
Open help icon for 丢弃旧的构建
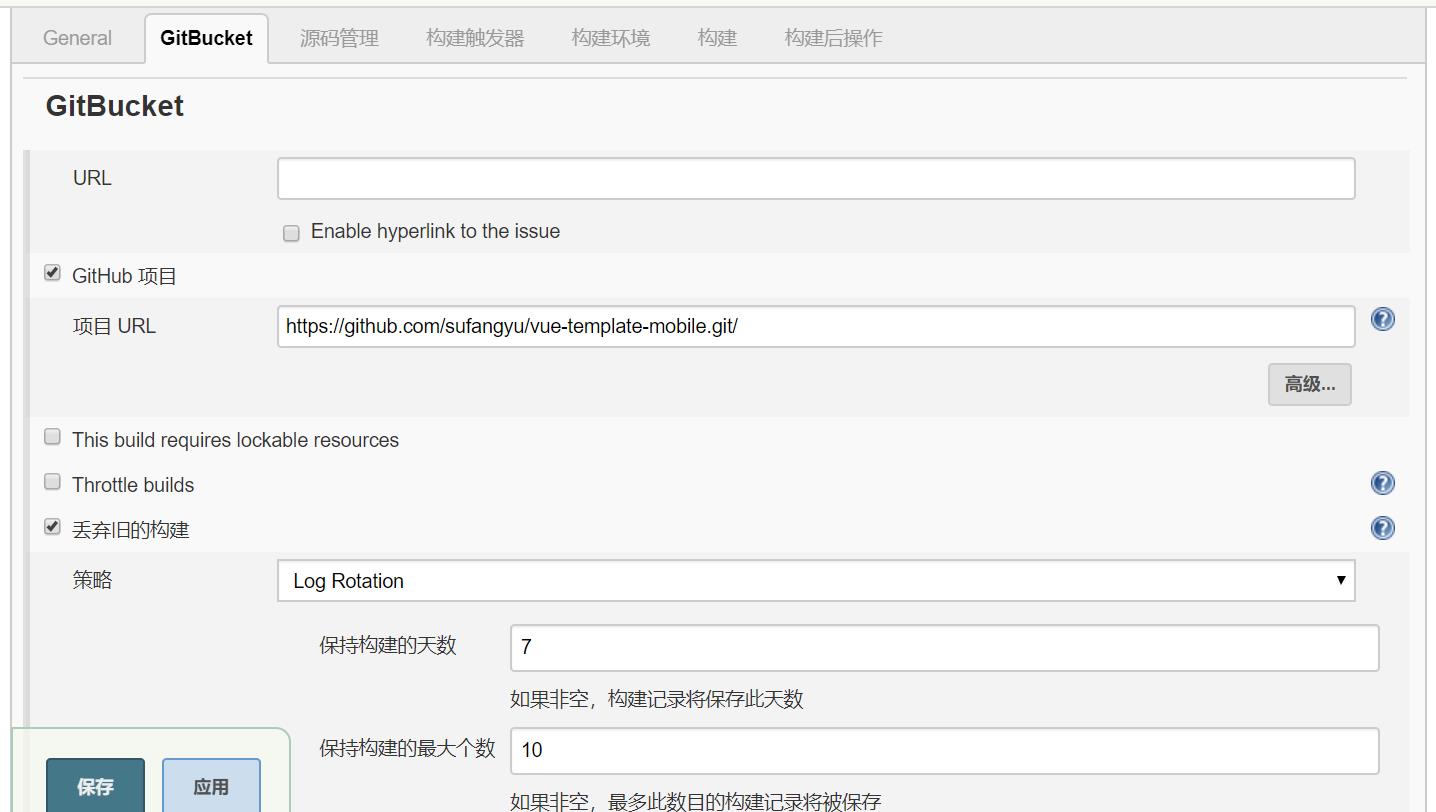click(1382, 528)
